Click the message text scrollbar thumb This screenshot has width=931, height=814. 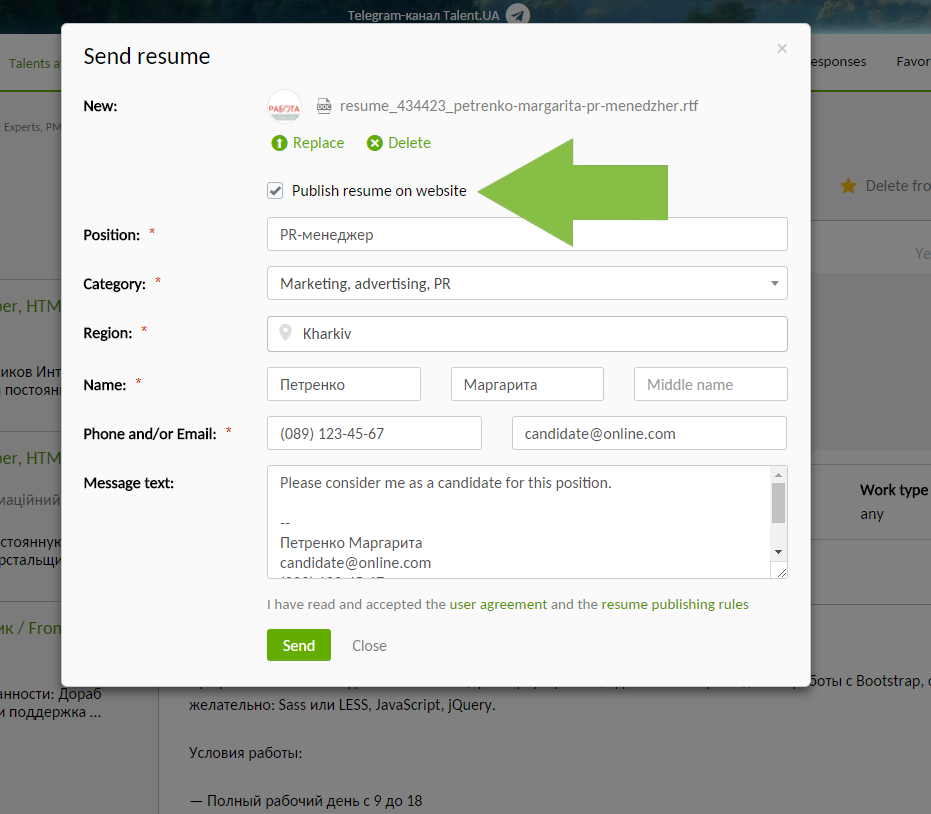[x=778, y=503]
